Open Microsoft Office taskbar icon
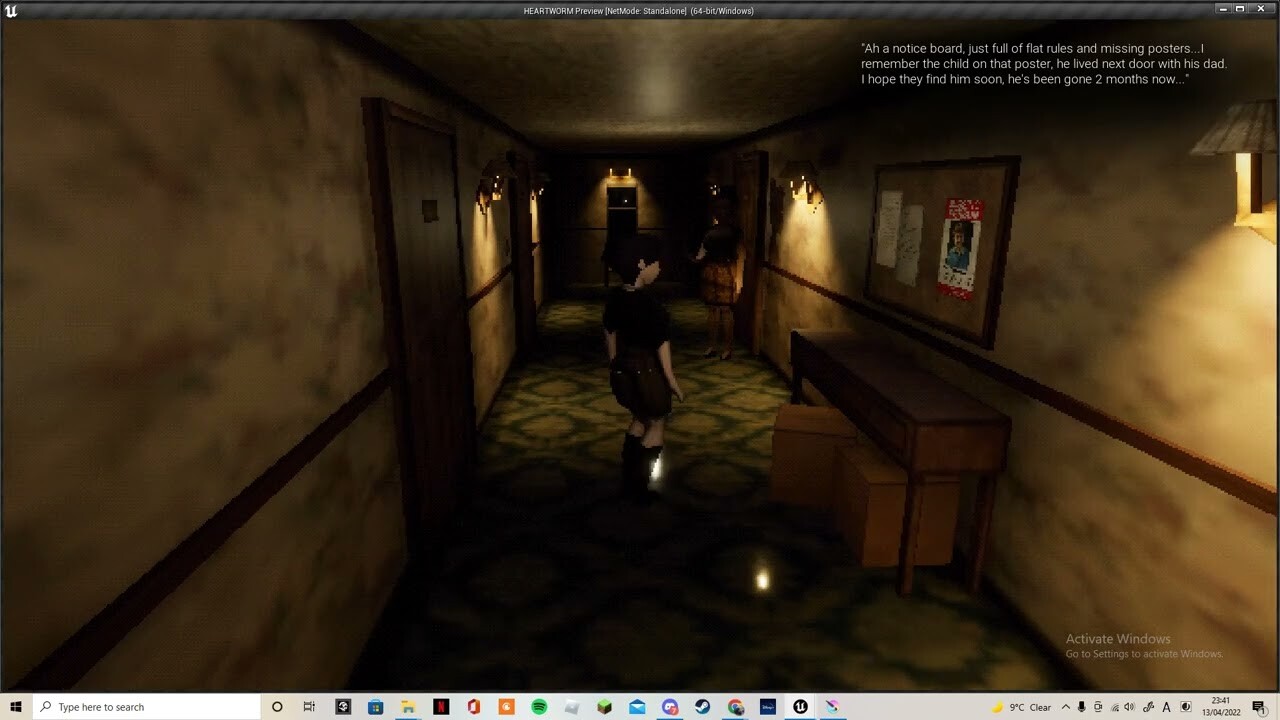The width and height of the screenshot is (1280, 720). (x=473, y=707)
